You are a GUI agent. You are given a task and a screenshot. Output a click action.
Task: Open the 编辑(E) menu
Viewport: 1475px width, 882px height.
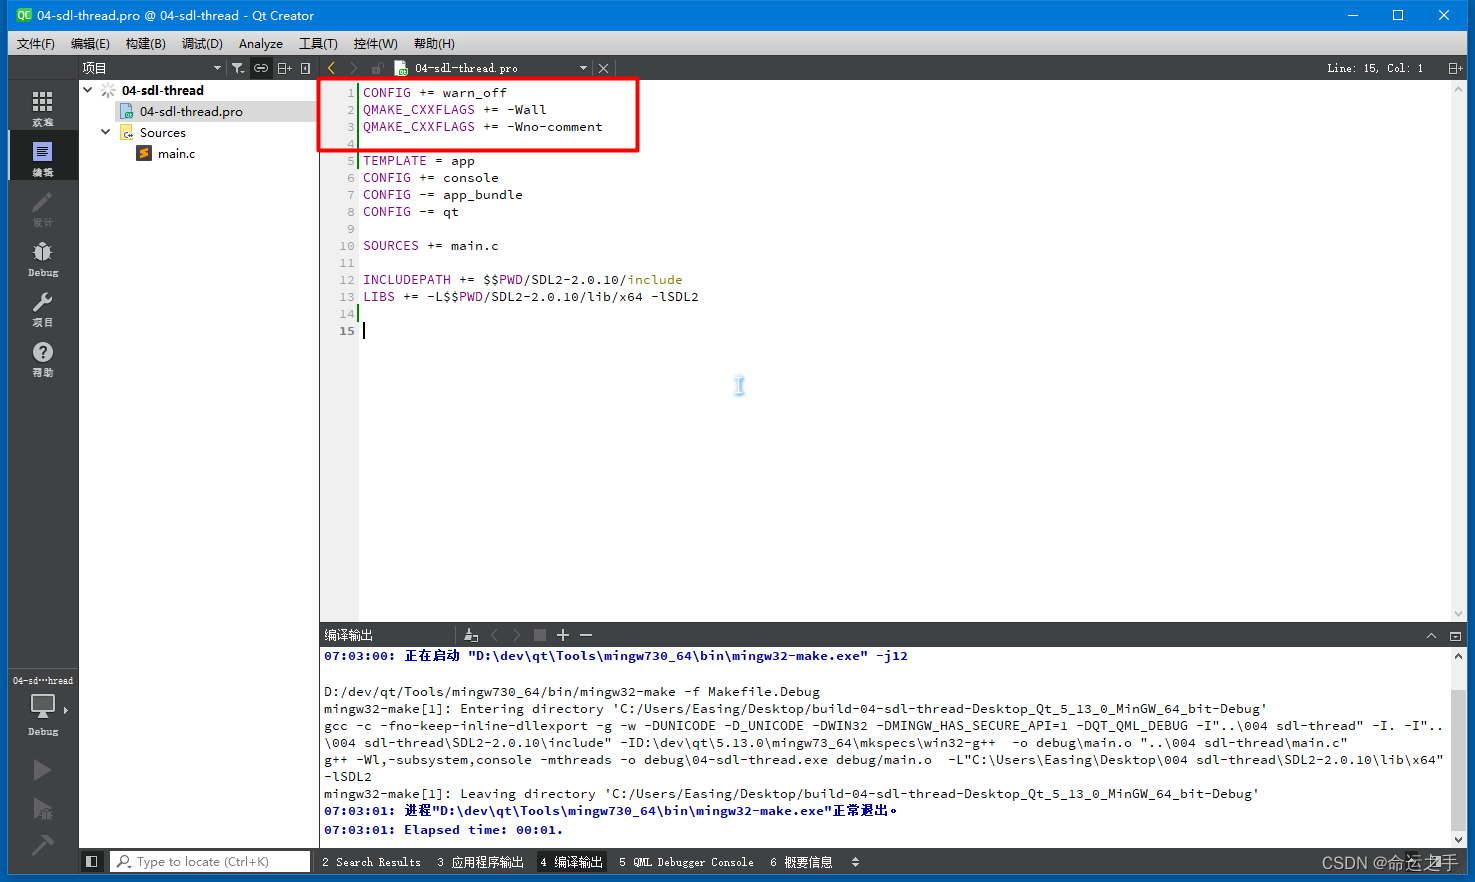pyautogui.click(x=90, y=44)
